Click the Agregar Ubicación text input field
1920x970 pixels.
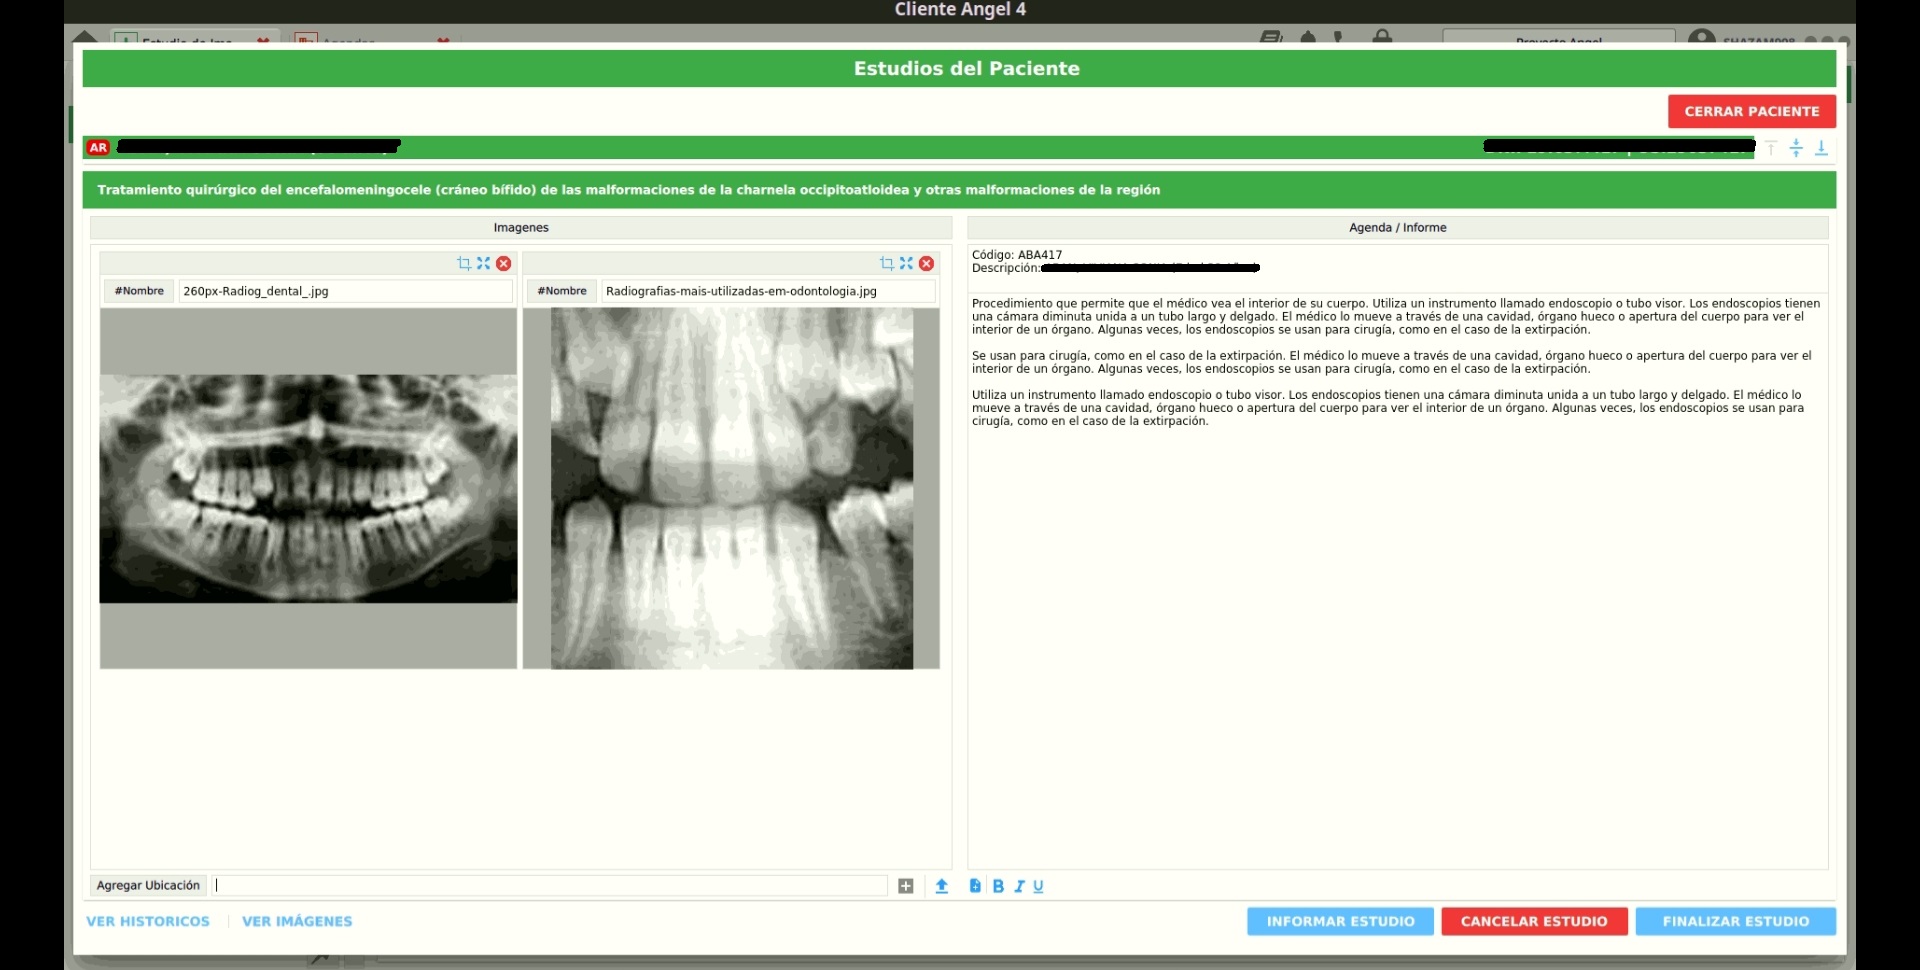(x=549, y=886)
